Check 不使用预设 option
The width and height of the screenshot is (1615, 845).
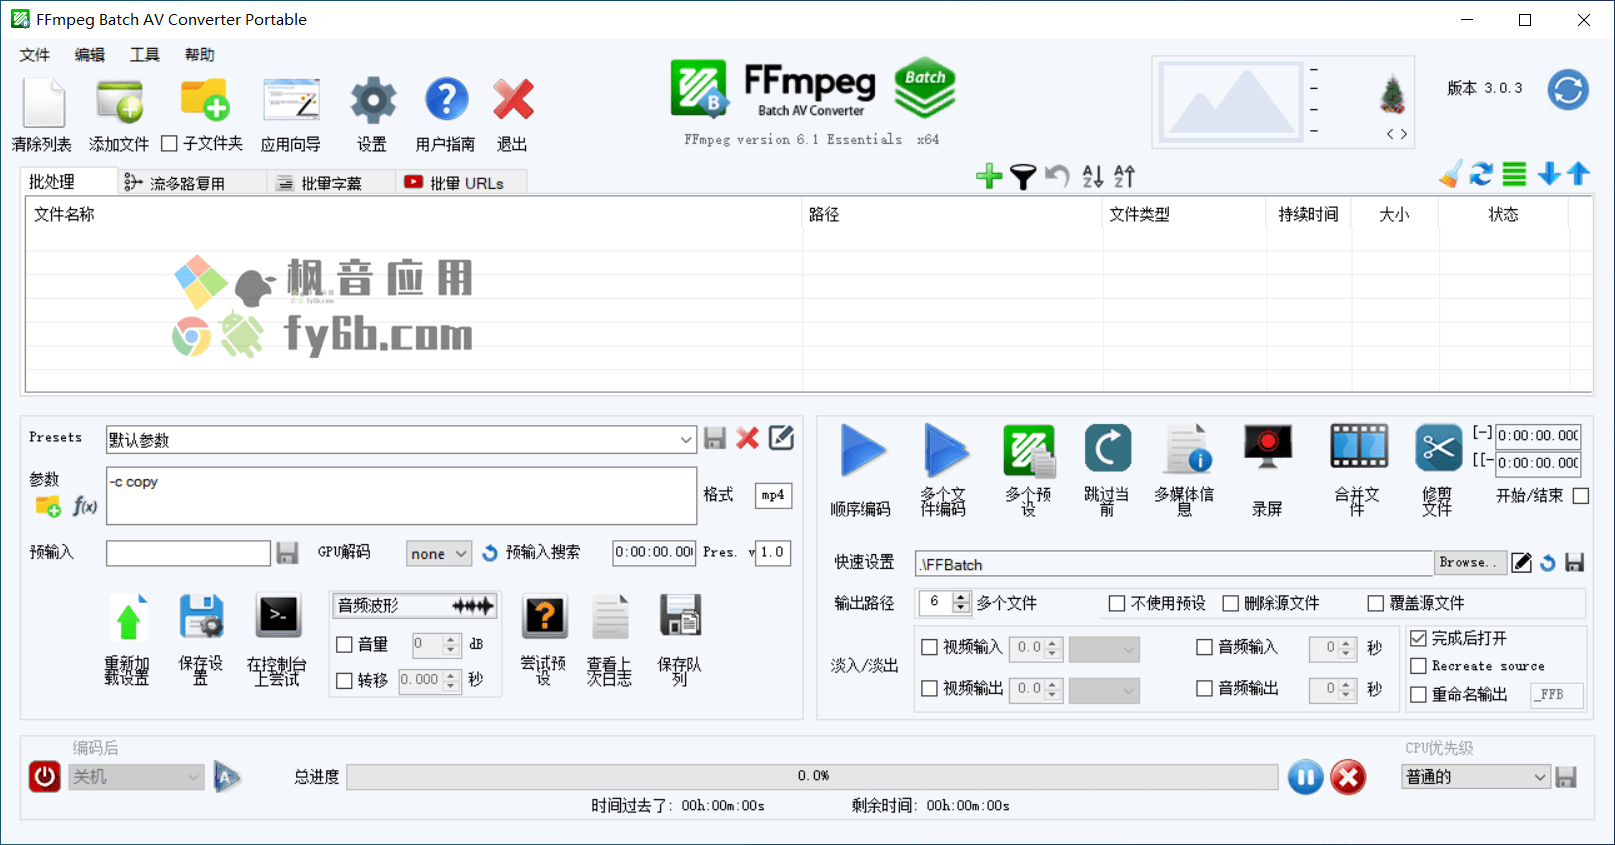(1117, 603)
